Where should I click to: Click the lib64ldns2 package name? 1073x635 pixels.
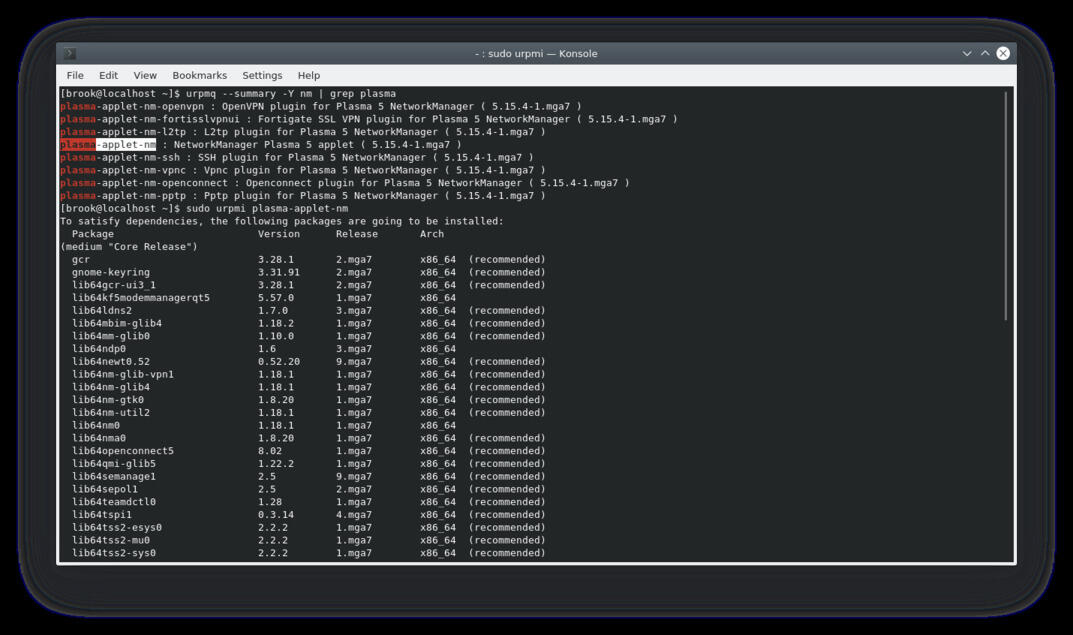(102, 311)
